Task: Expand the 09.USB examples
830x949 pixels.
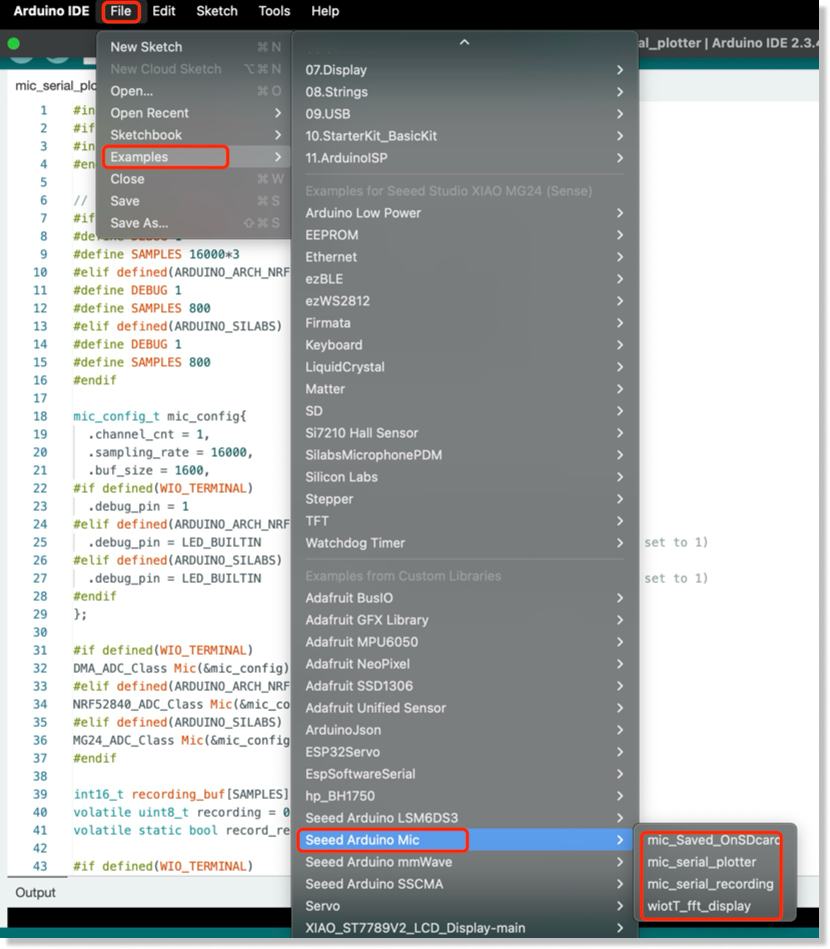Action: 464,114
